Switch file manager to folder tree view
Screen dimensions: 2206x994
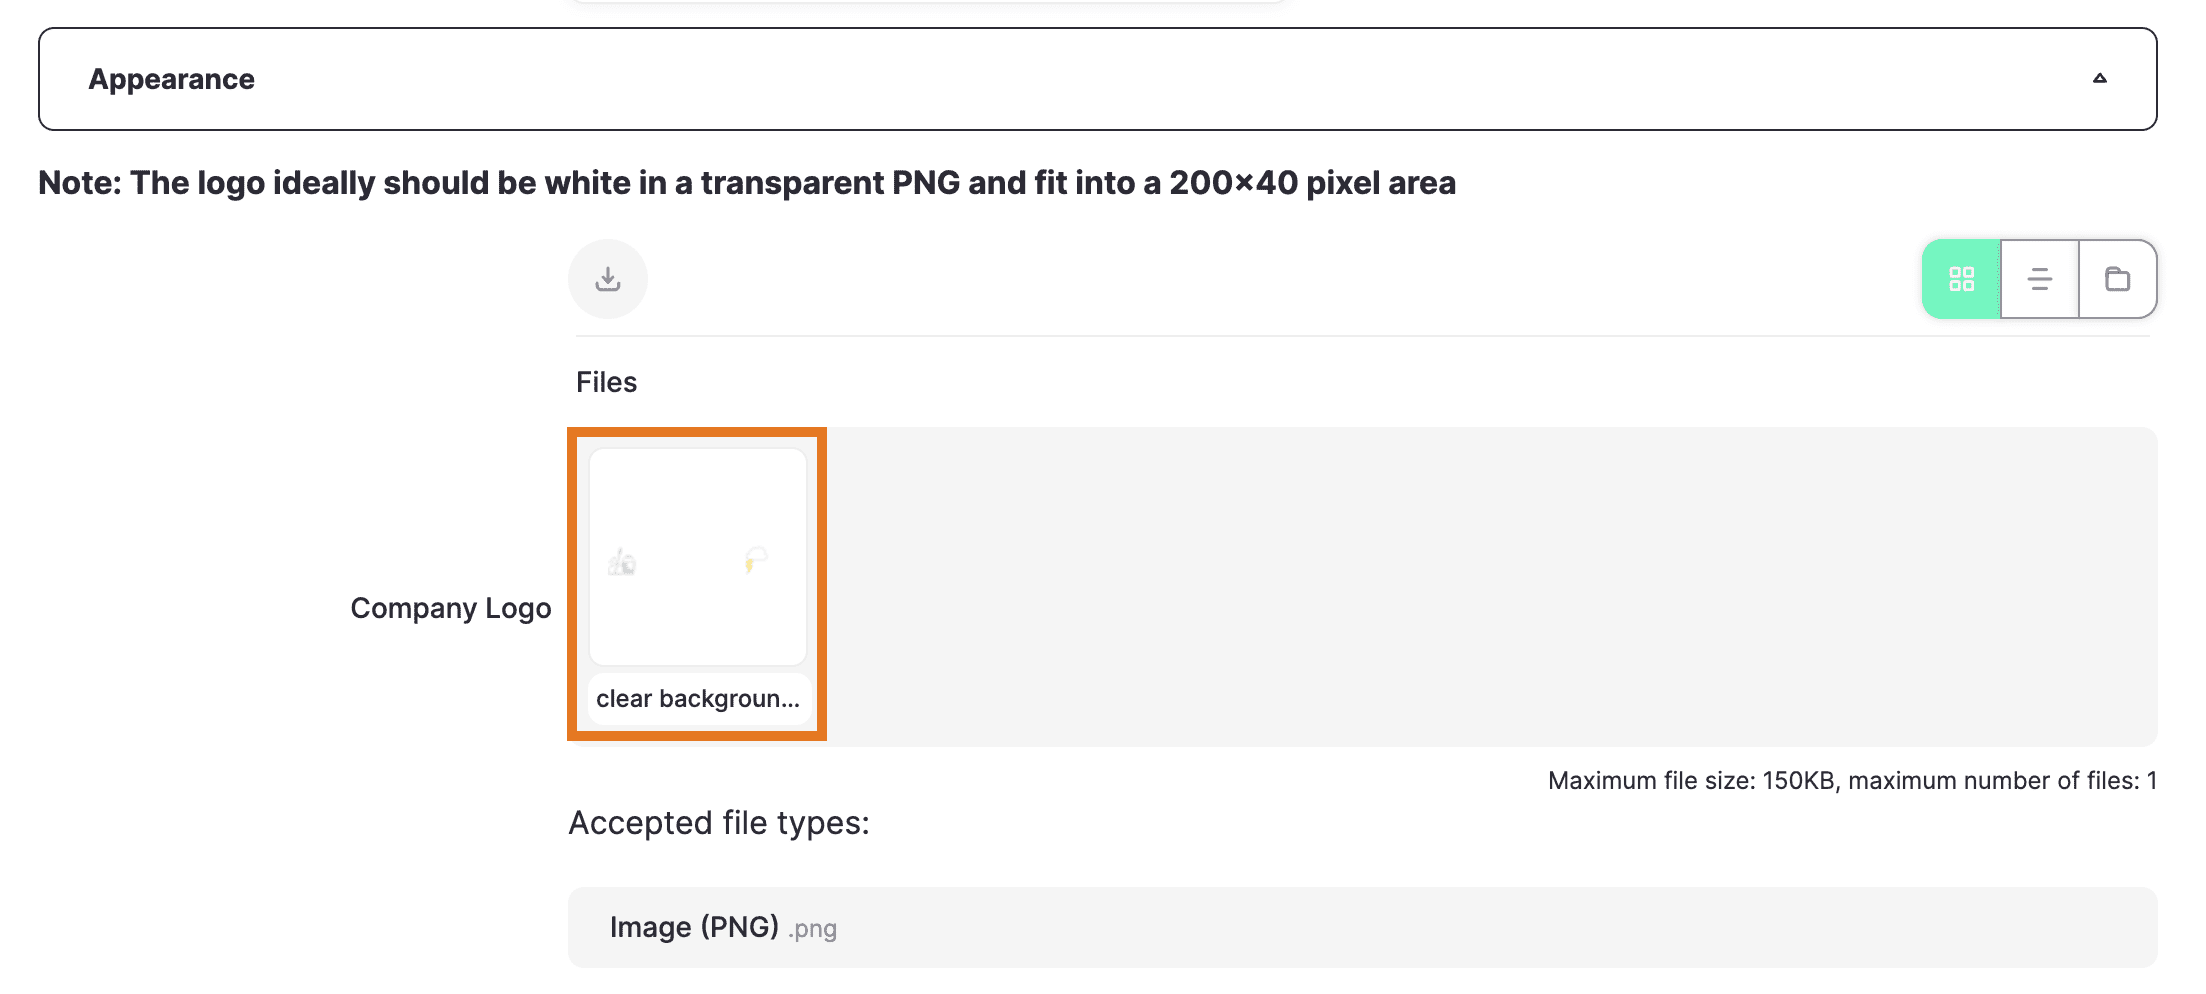2118,279
